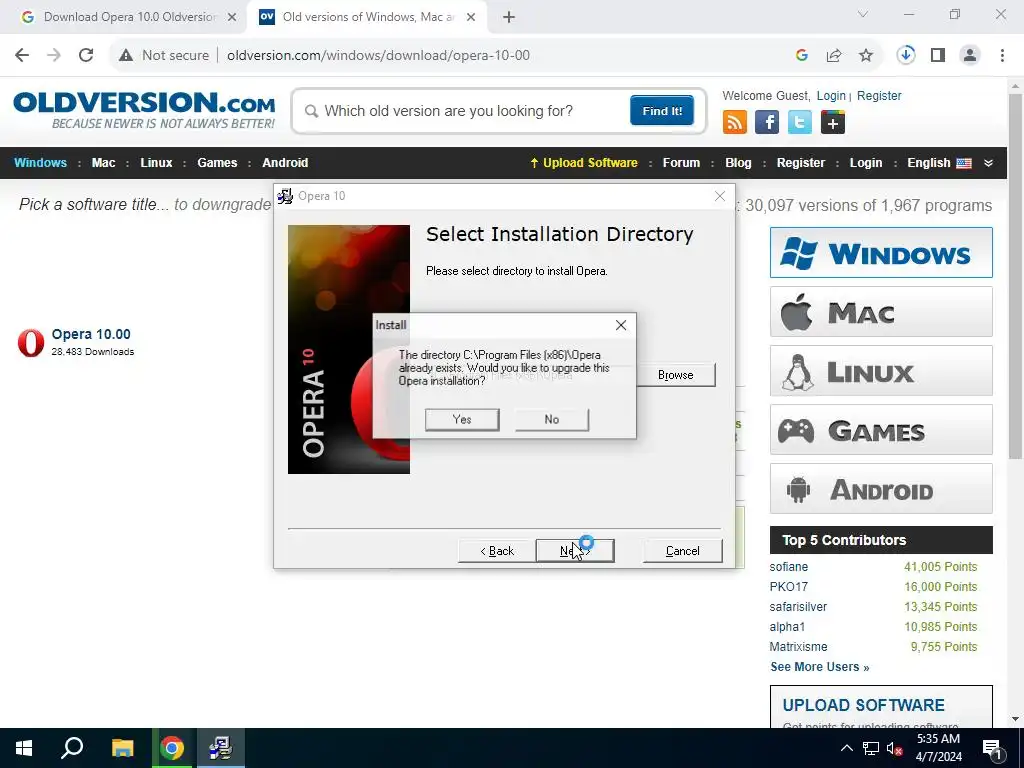This screenshot has height=768, width=1024.
Task: Open the Games category banner
Action: (x=881, y=430)
